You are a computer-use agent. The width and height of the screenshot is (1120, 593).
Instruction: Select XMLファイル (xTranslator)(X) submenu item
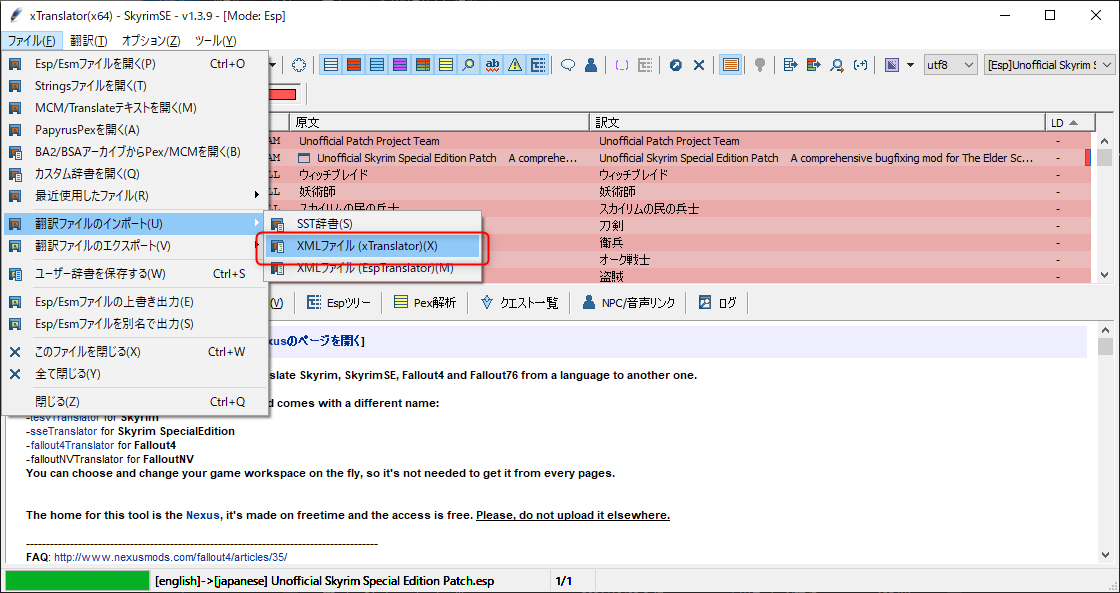pyautogui.click(x=372, y=246)
